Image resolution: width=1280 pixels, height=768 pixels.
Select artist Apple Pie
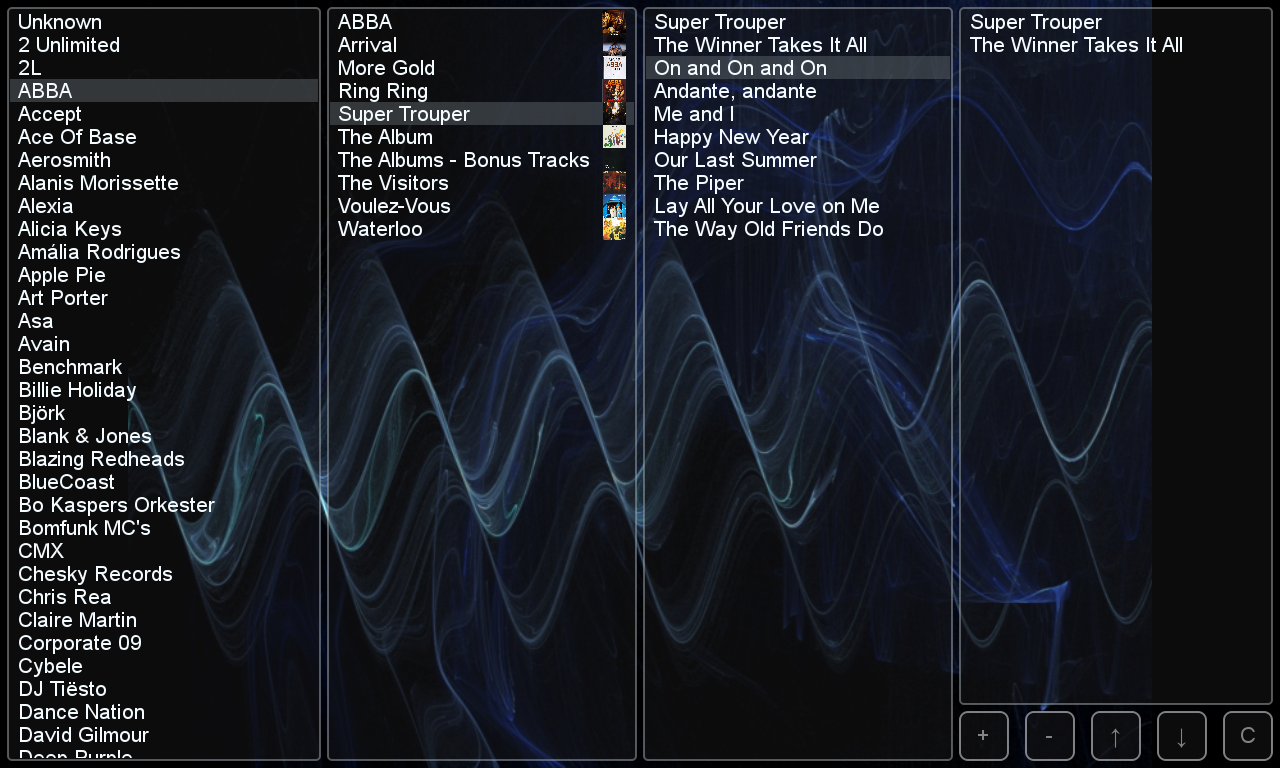tap(164, 275)
